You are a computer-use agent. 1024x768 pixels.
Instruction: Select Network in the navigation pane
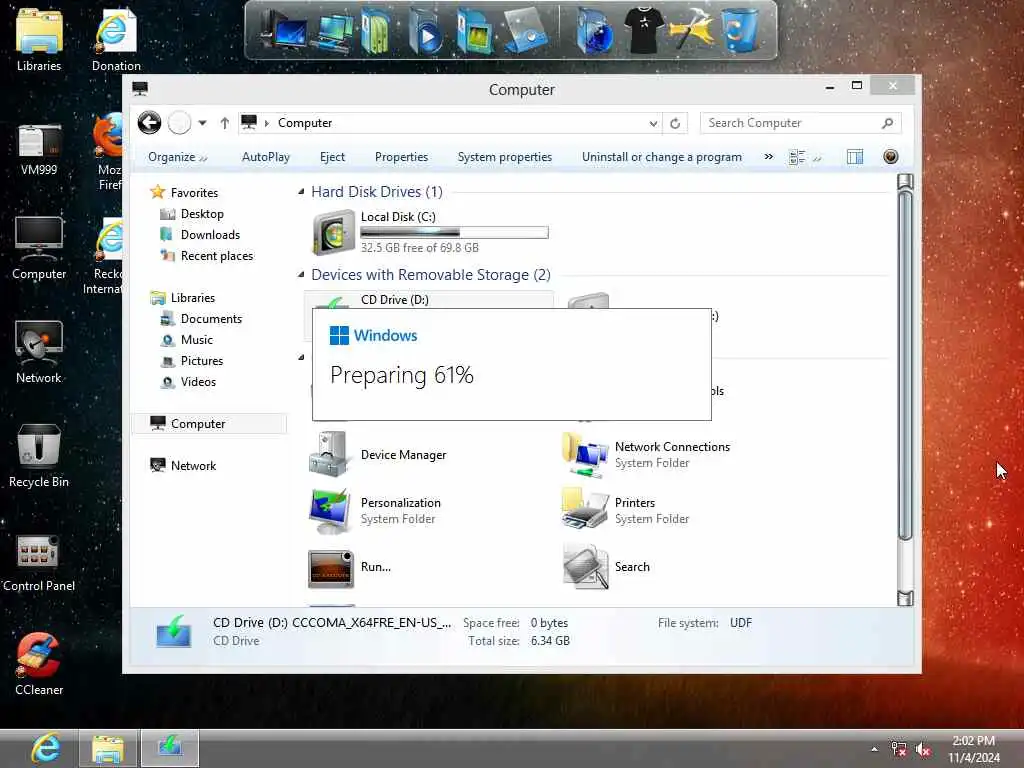click(193, 466)
